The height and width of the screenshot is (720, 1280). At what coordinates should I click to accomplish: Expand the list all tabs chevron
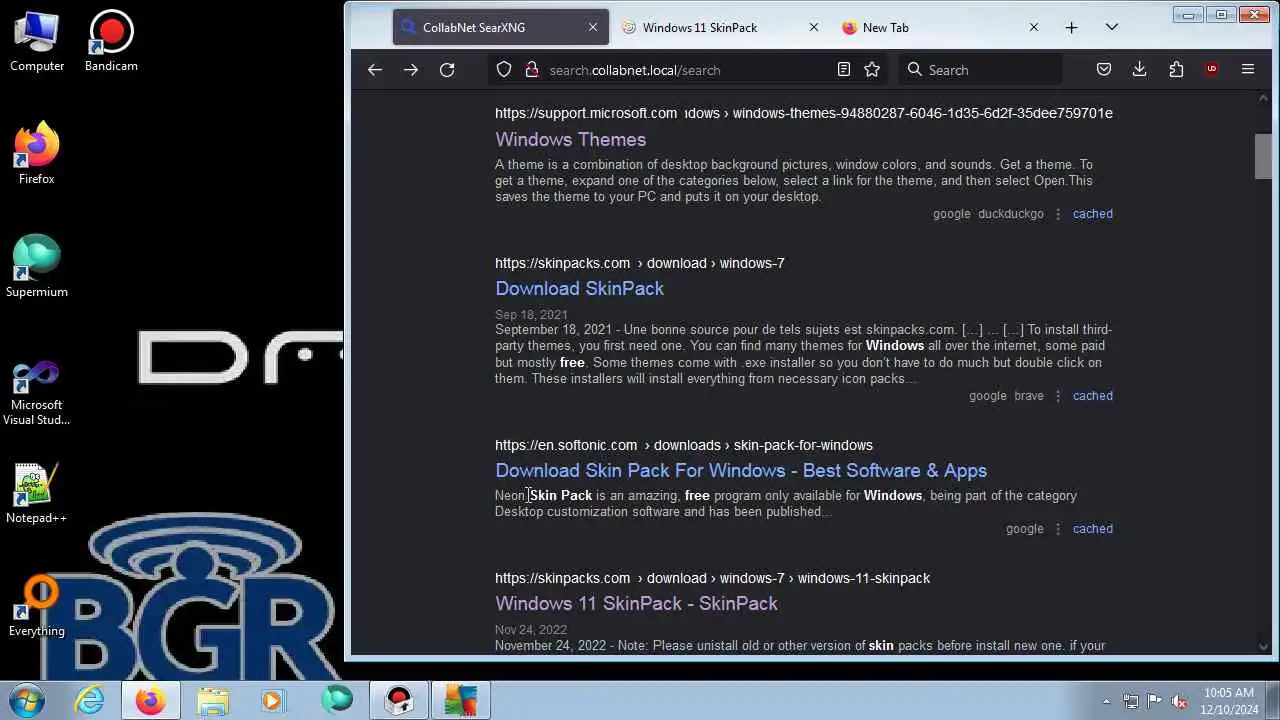click(1111, 28)
